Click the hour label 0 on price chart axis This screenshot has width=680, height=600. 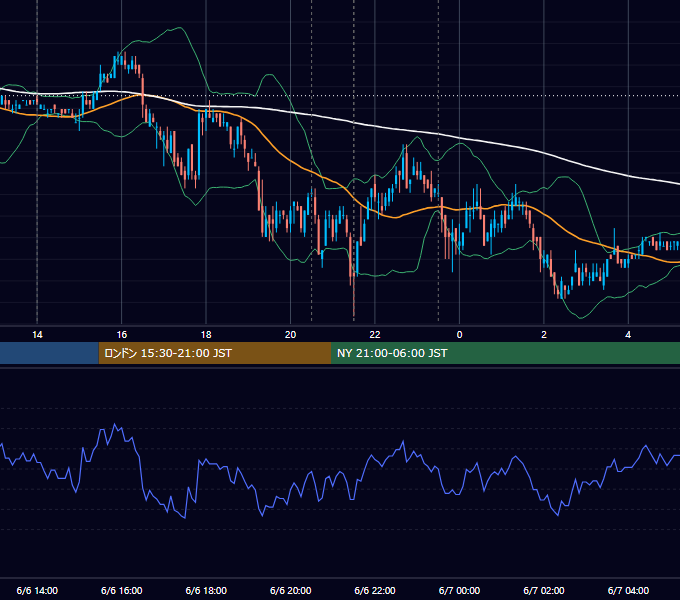coord(459,335)
